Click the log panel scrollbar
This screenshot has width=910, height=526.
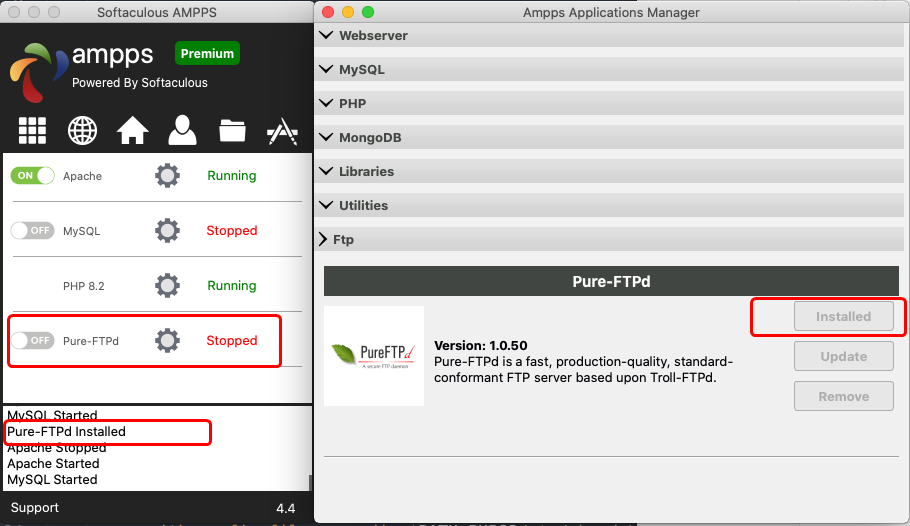310,483
